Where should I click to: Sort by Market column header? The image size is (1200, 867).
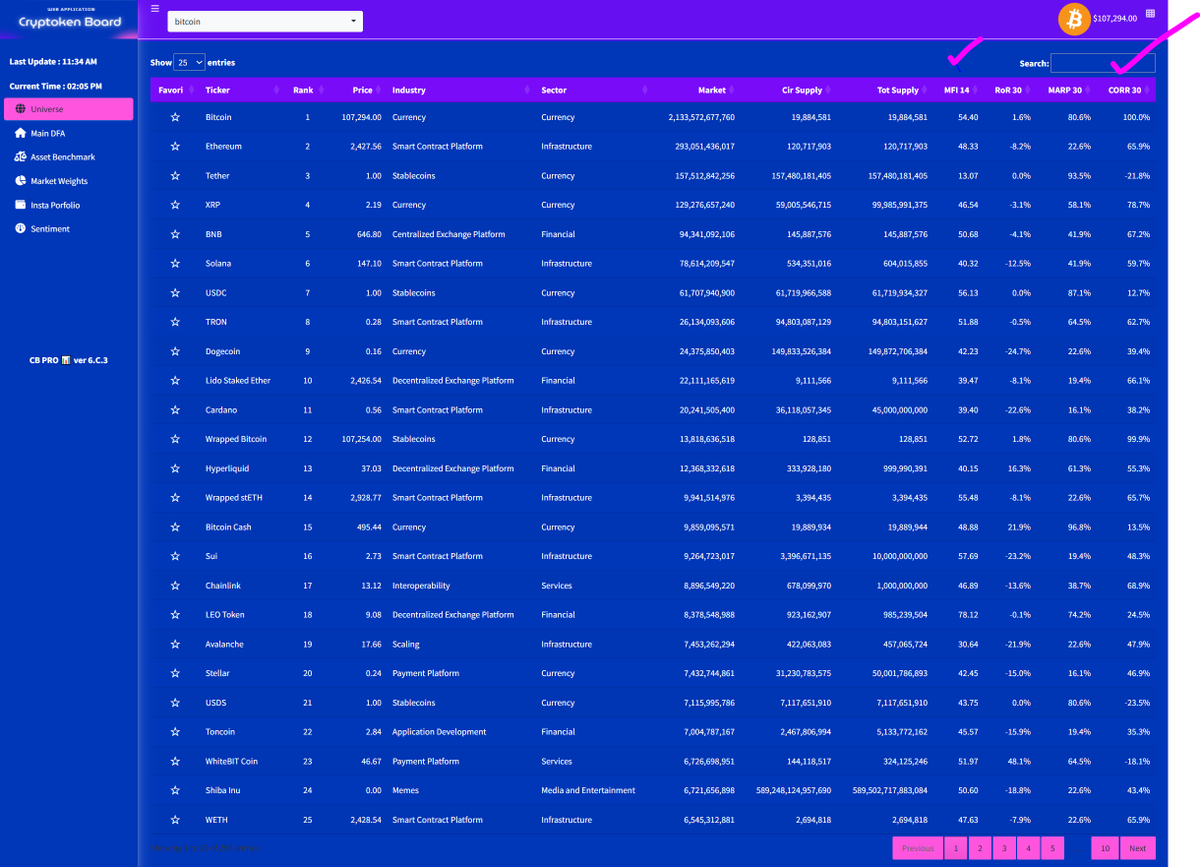point(697,90)
